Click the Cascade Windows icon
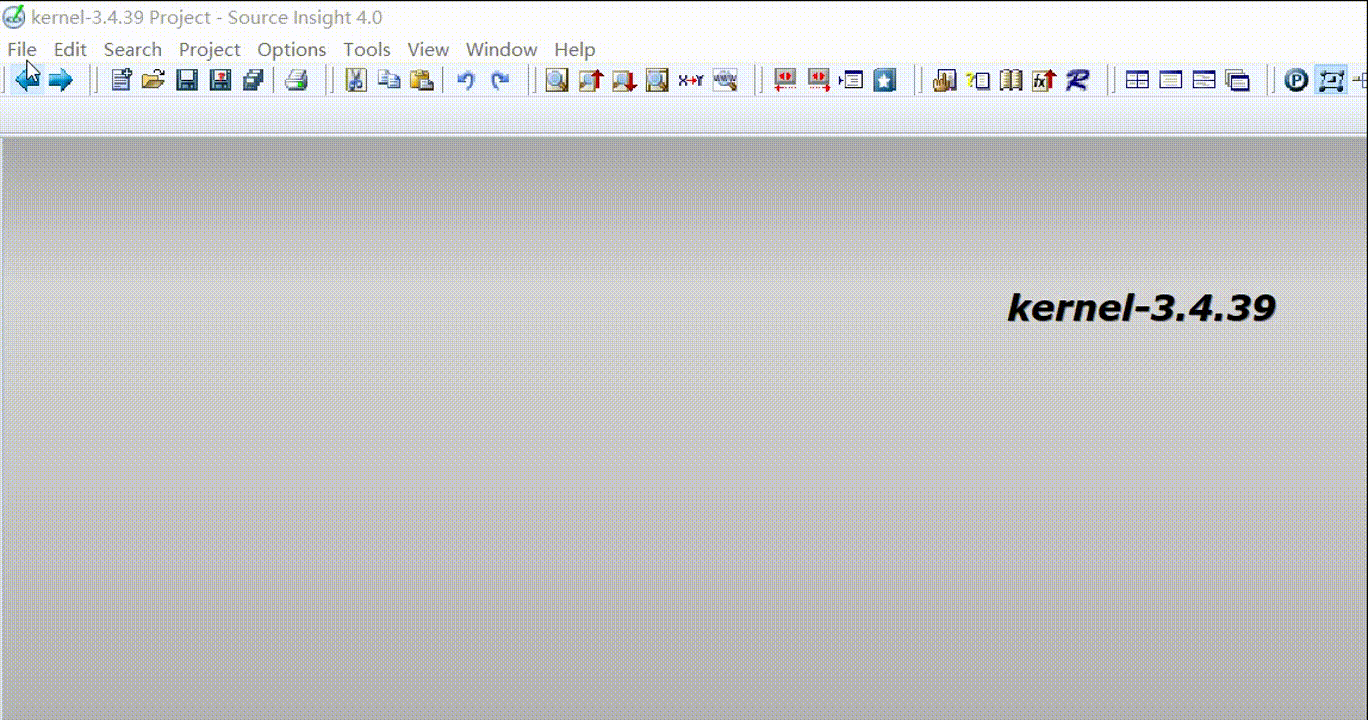Screen dimensions: 1368x720 pos(1238,80)
